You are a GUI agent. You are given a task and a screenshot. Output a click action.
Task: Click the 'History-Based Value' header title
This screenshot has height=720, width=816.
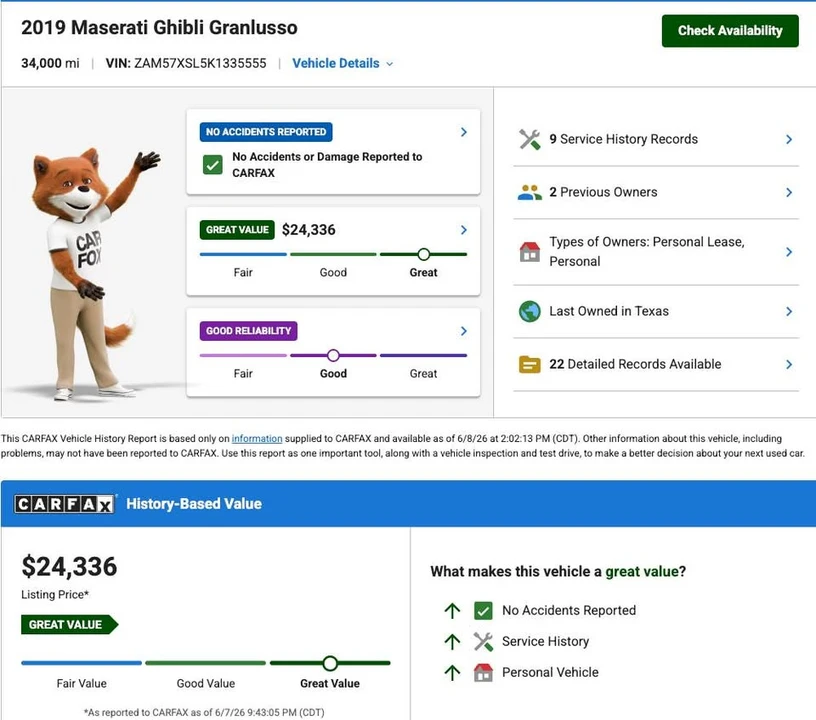194,504
